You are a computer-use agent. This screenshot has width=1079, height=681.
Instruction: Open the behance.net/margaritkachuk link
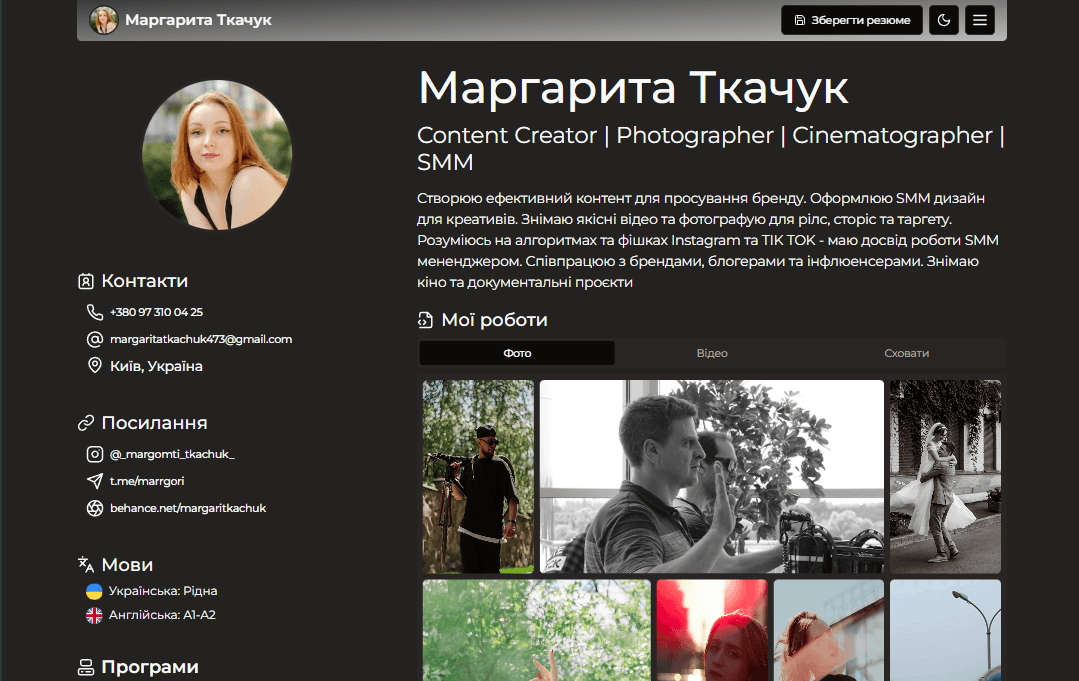point(187,508)
